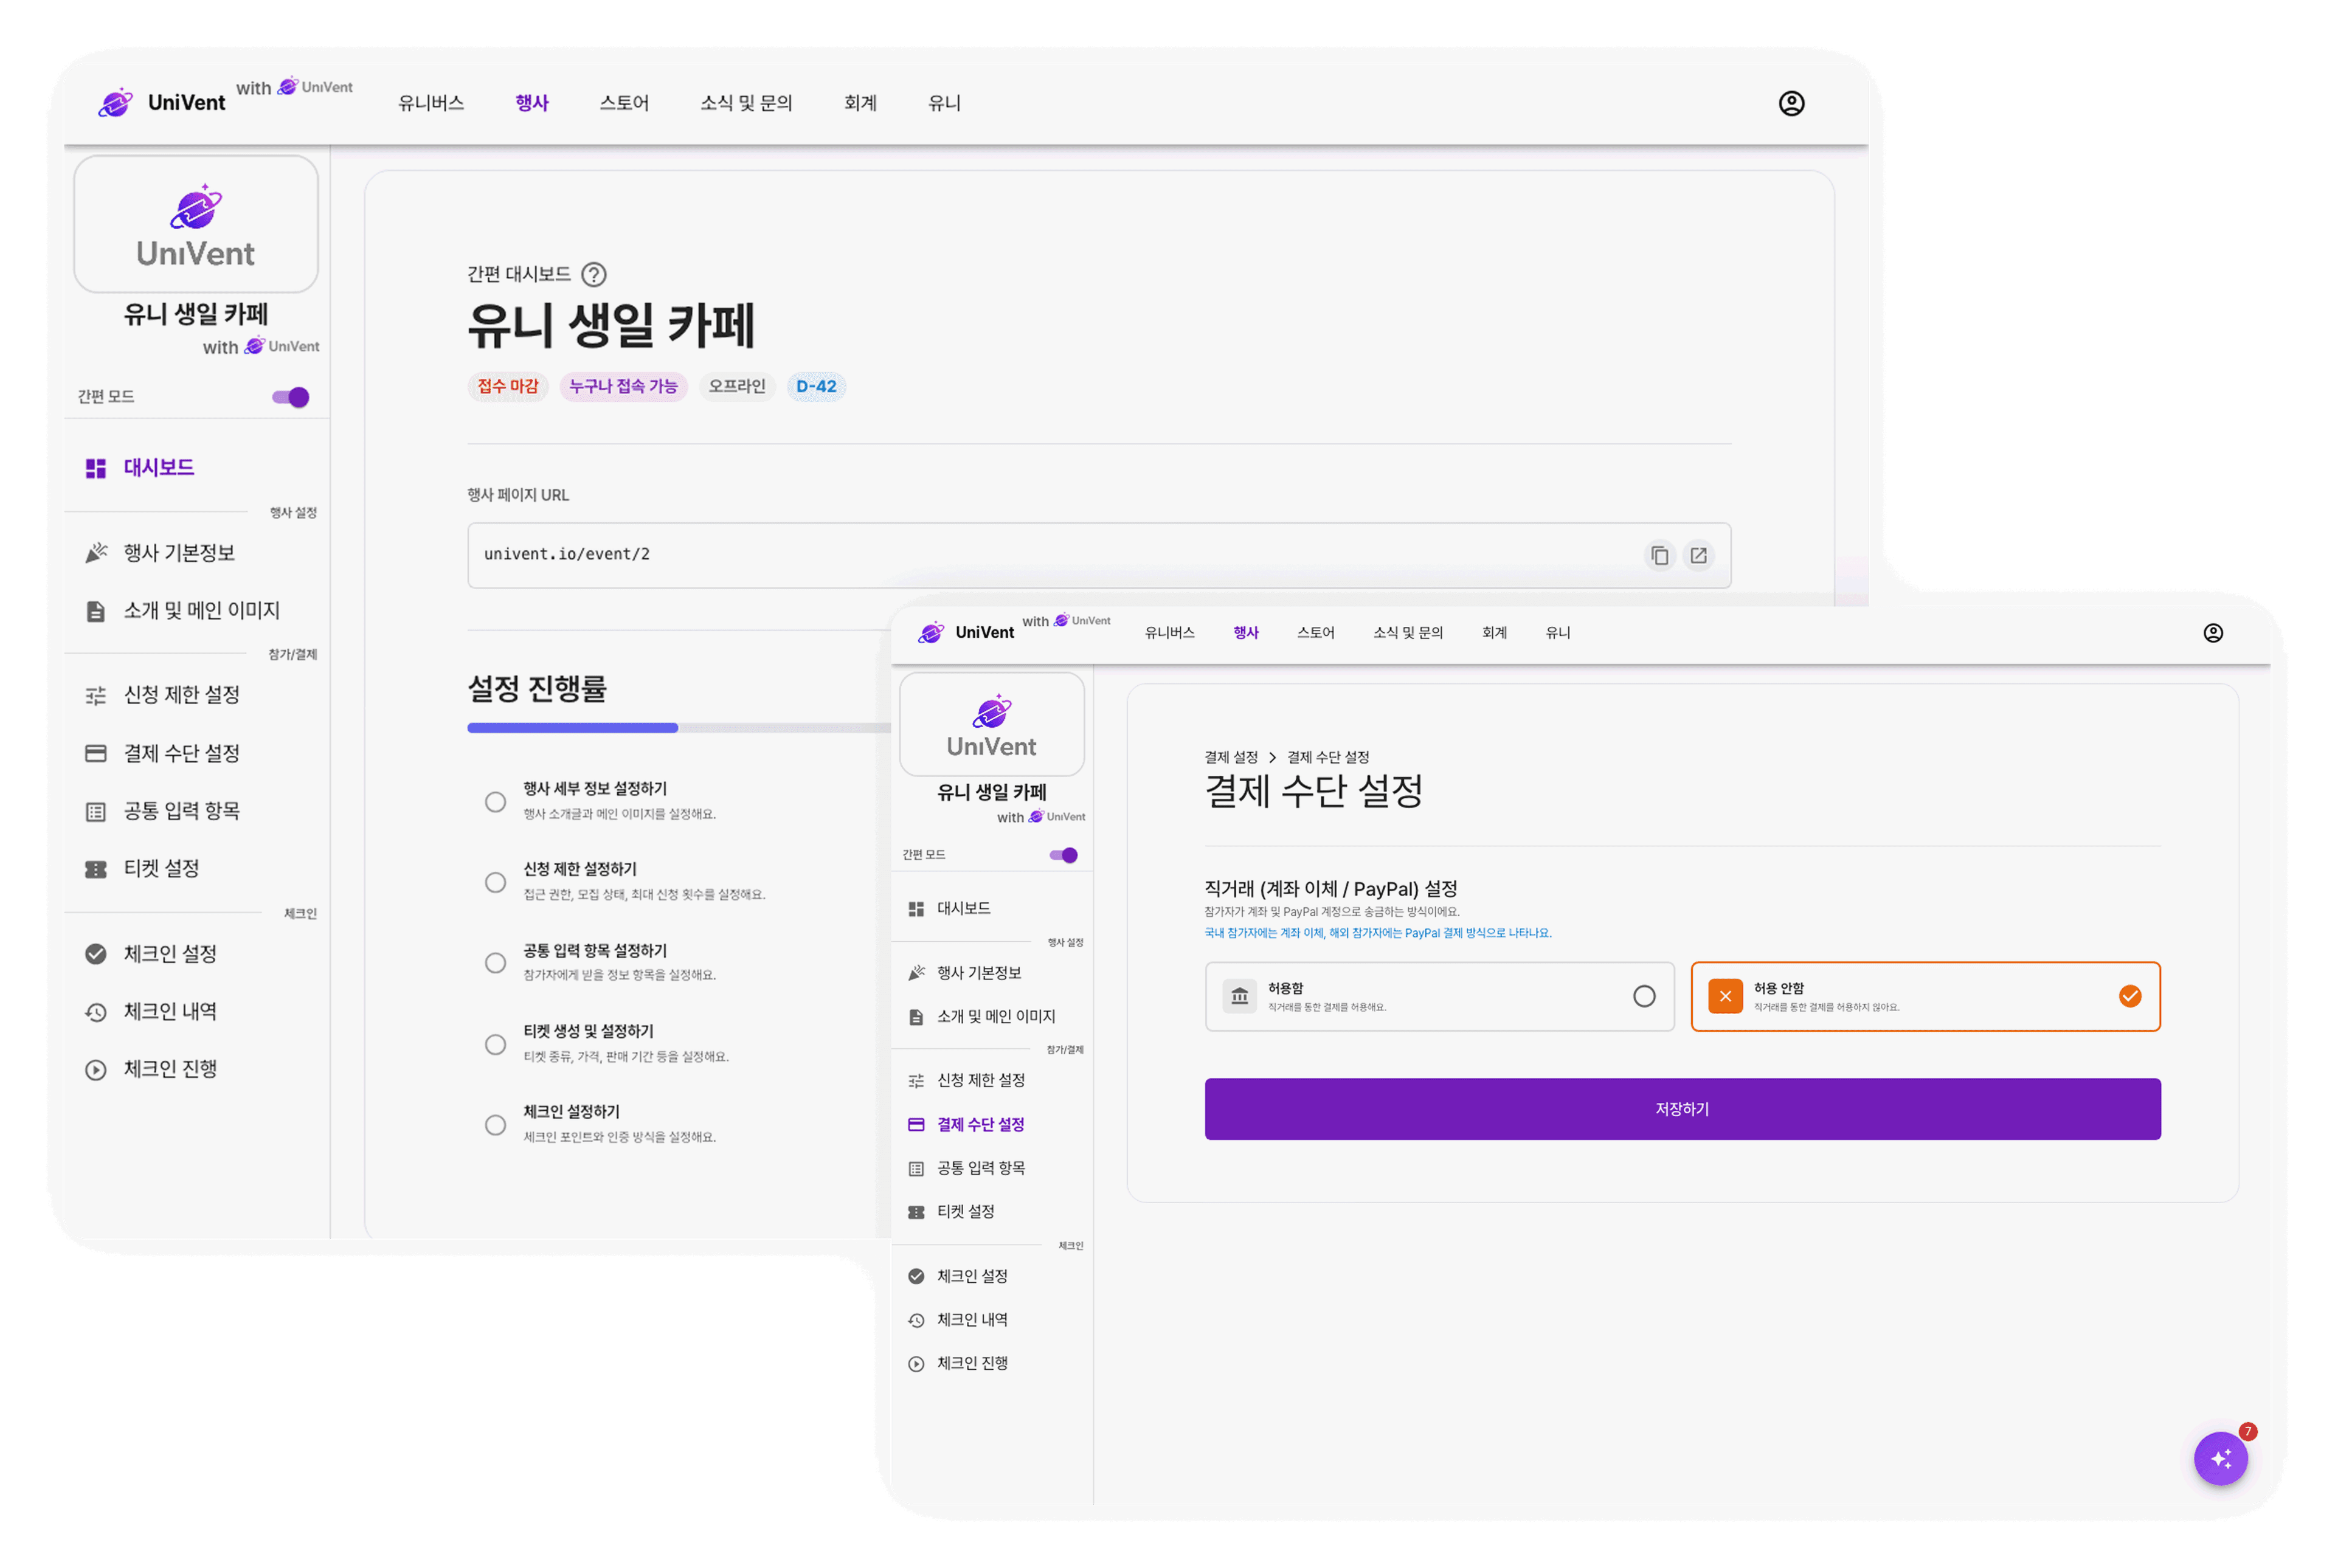
Task: Check off 행사 세부 정보 설정하기 progress item
Action: click(495, 802)
